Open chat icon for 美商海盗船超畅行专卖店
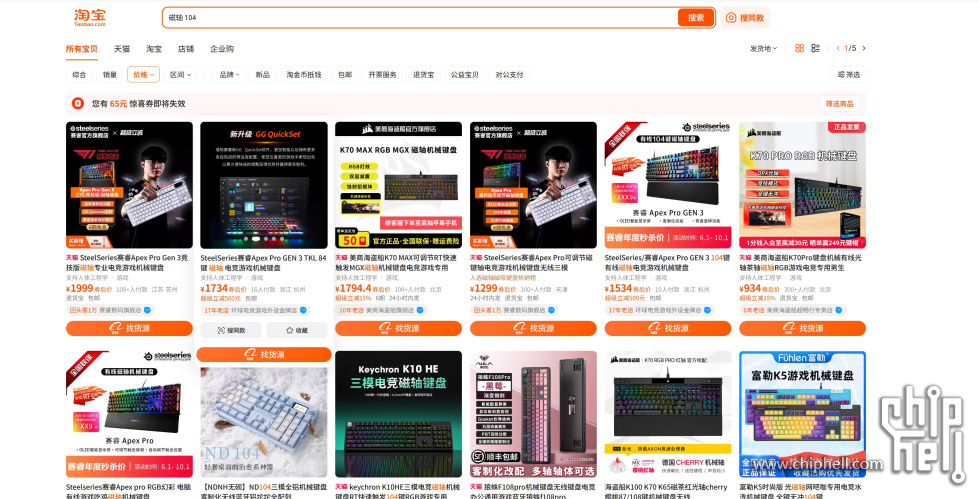The width and height of the screenshot is (979, 499). tap(839, 310)
